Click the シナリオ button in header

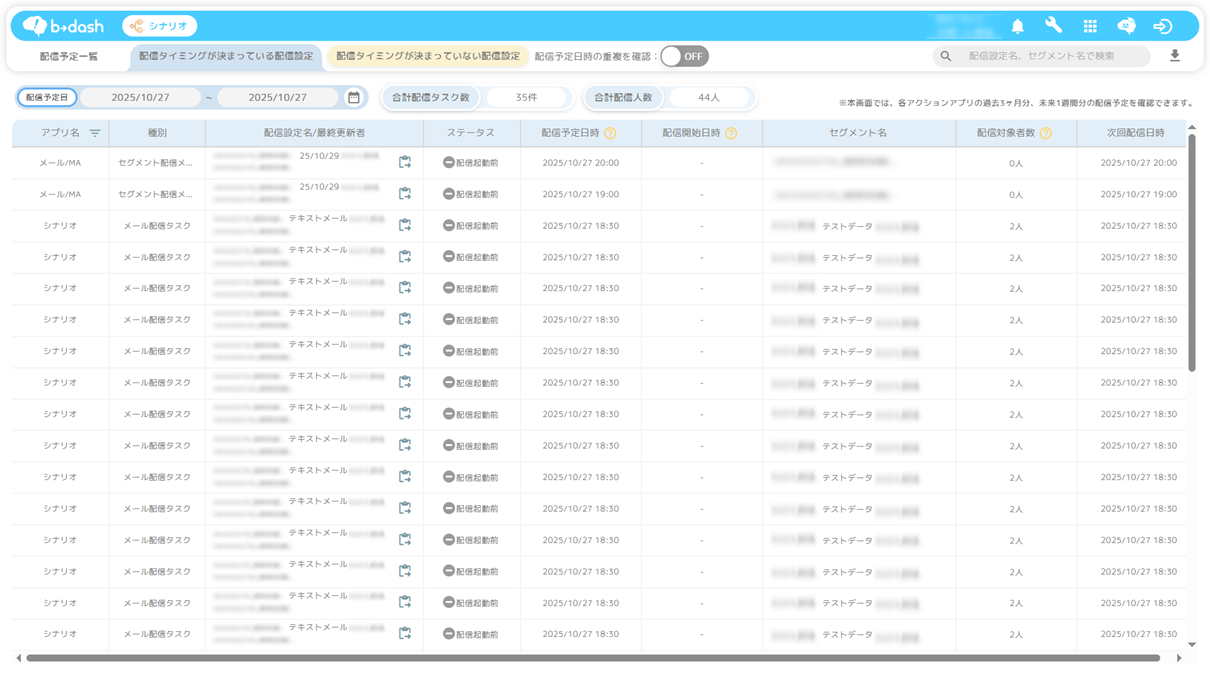pos(160,26)
